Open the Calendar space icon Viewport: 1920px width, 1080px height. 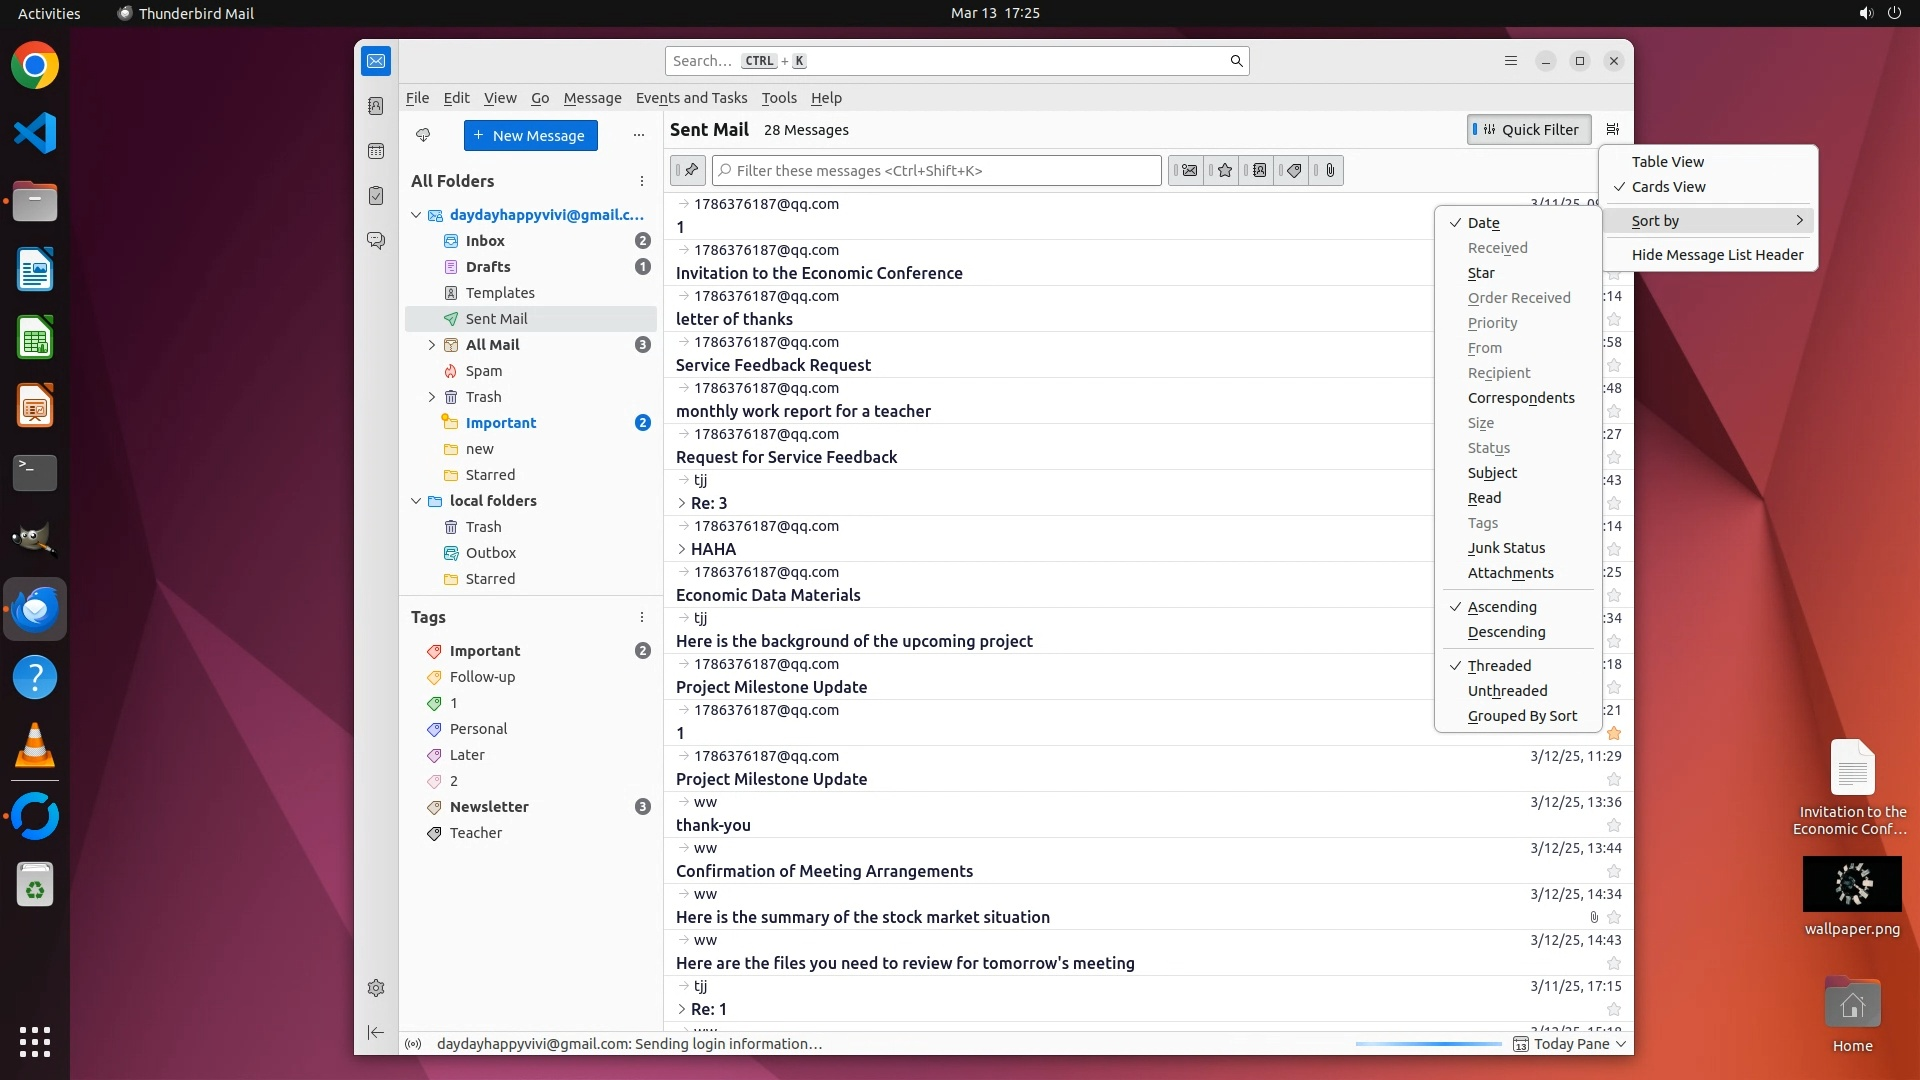(376, 151)
